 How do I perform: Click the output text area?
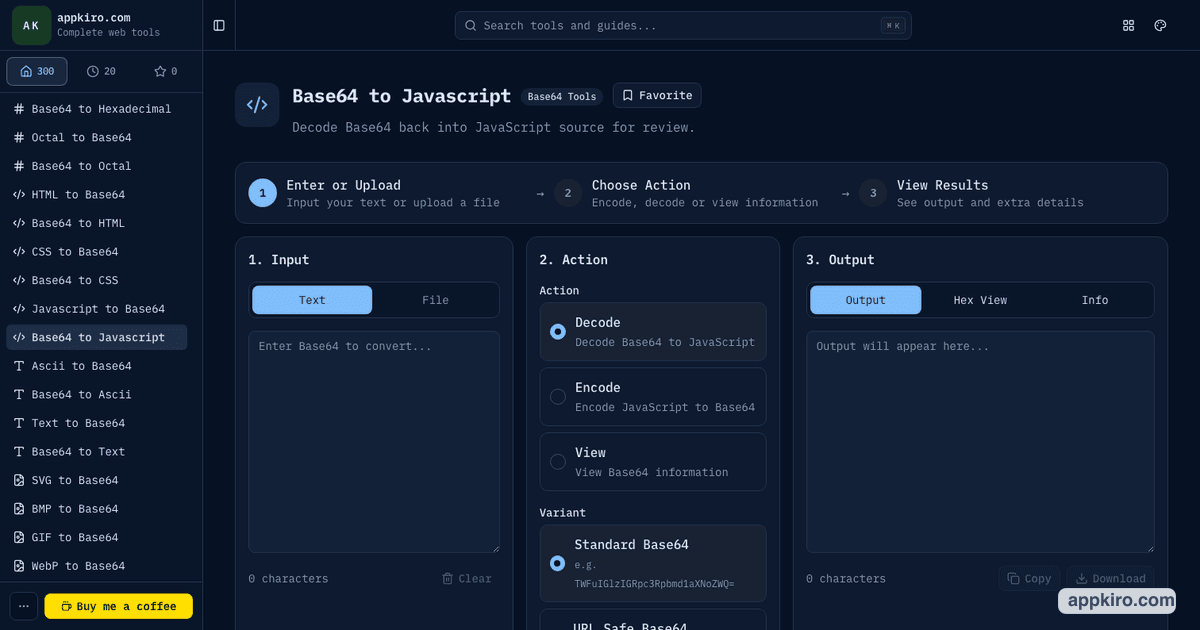coord(980,442)
